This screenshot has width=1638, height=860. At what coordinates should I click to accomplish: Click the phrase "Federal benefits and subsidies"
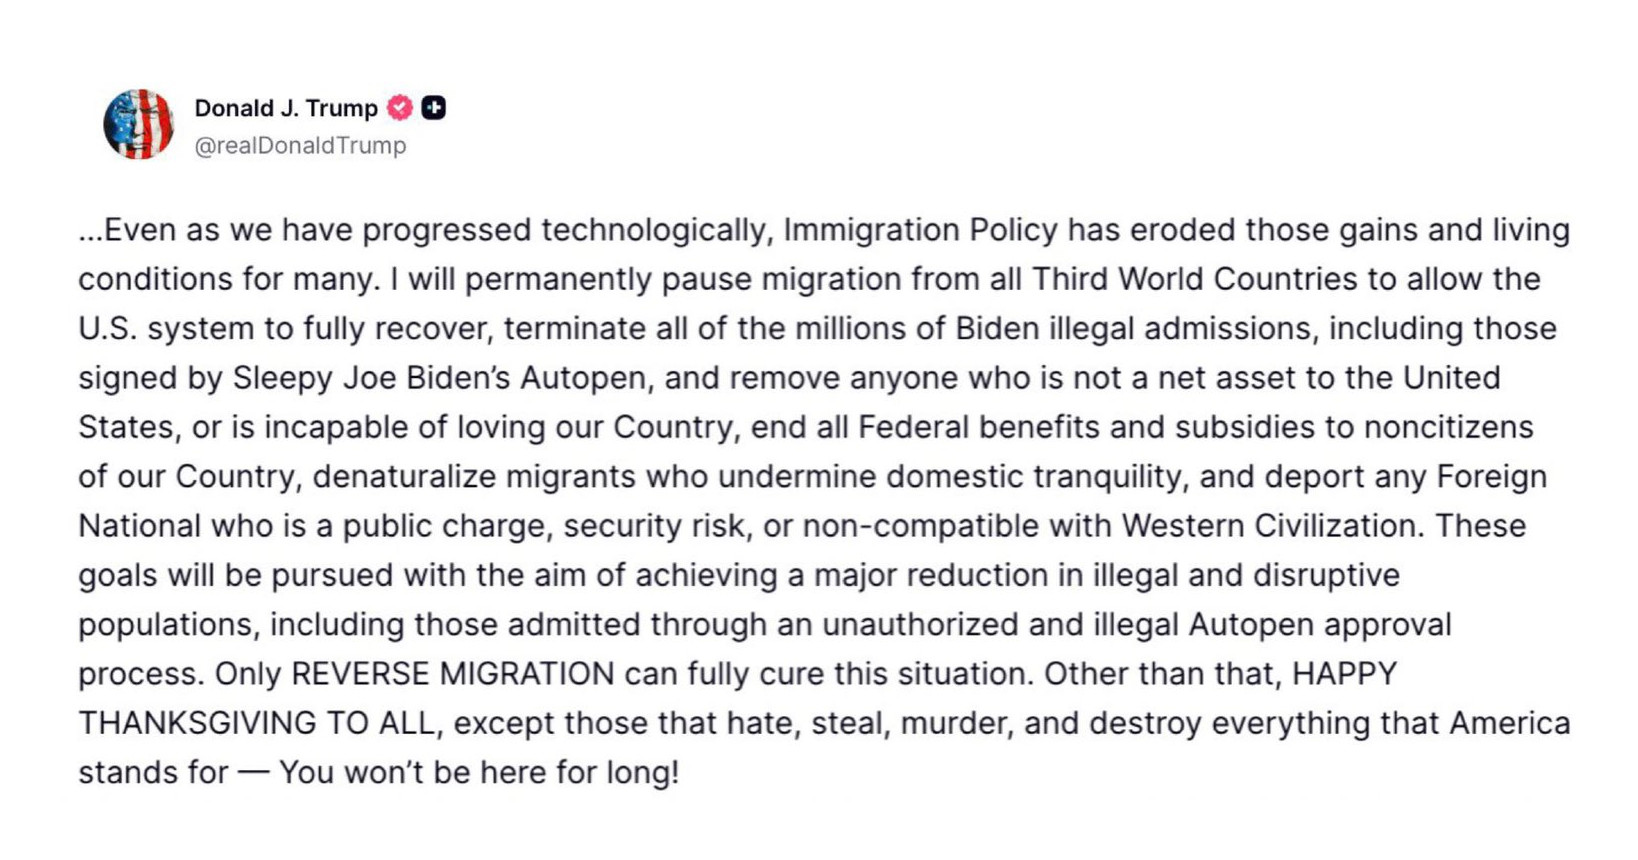coord(1086,427)
